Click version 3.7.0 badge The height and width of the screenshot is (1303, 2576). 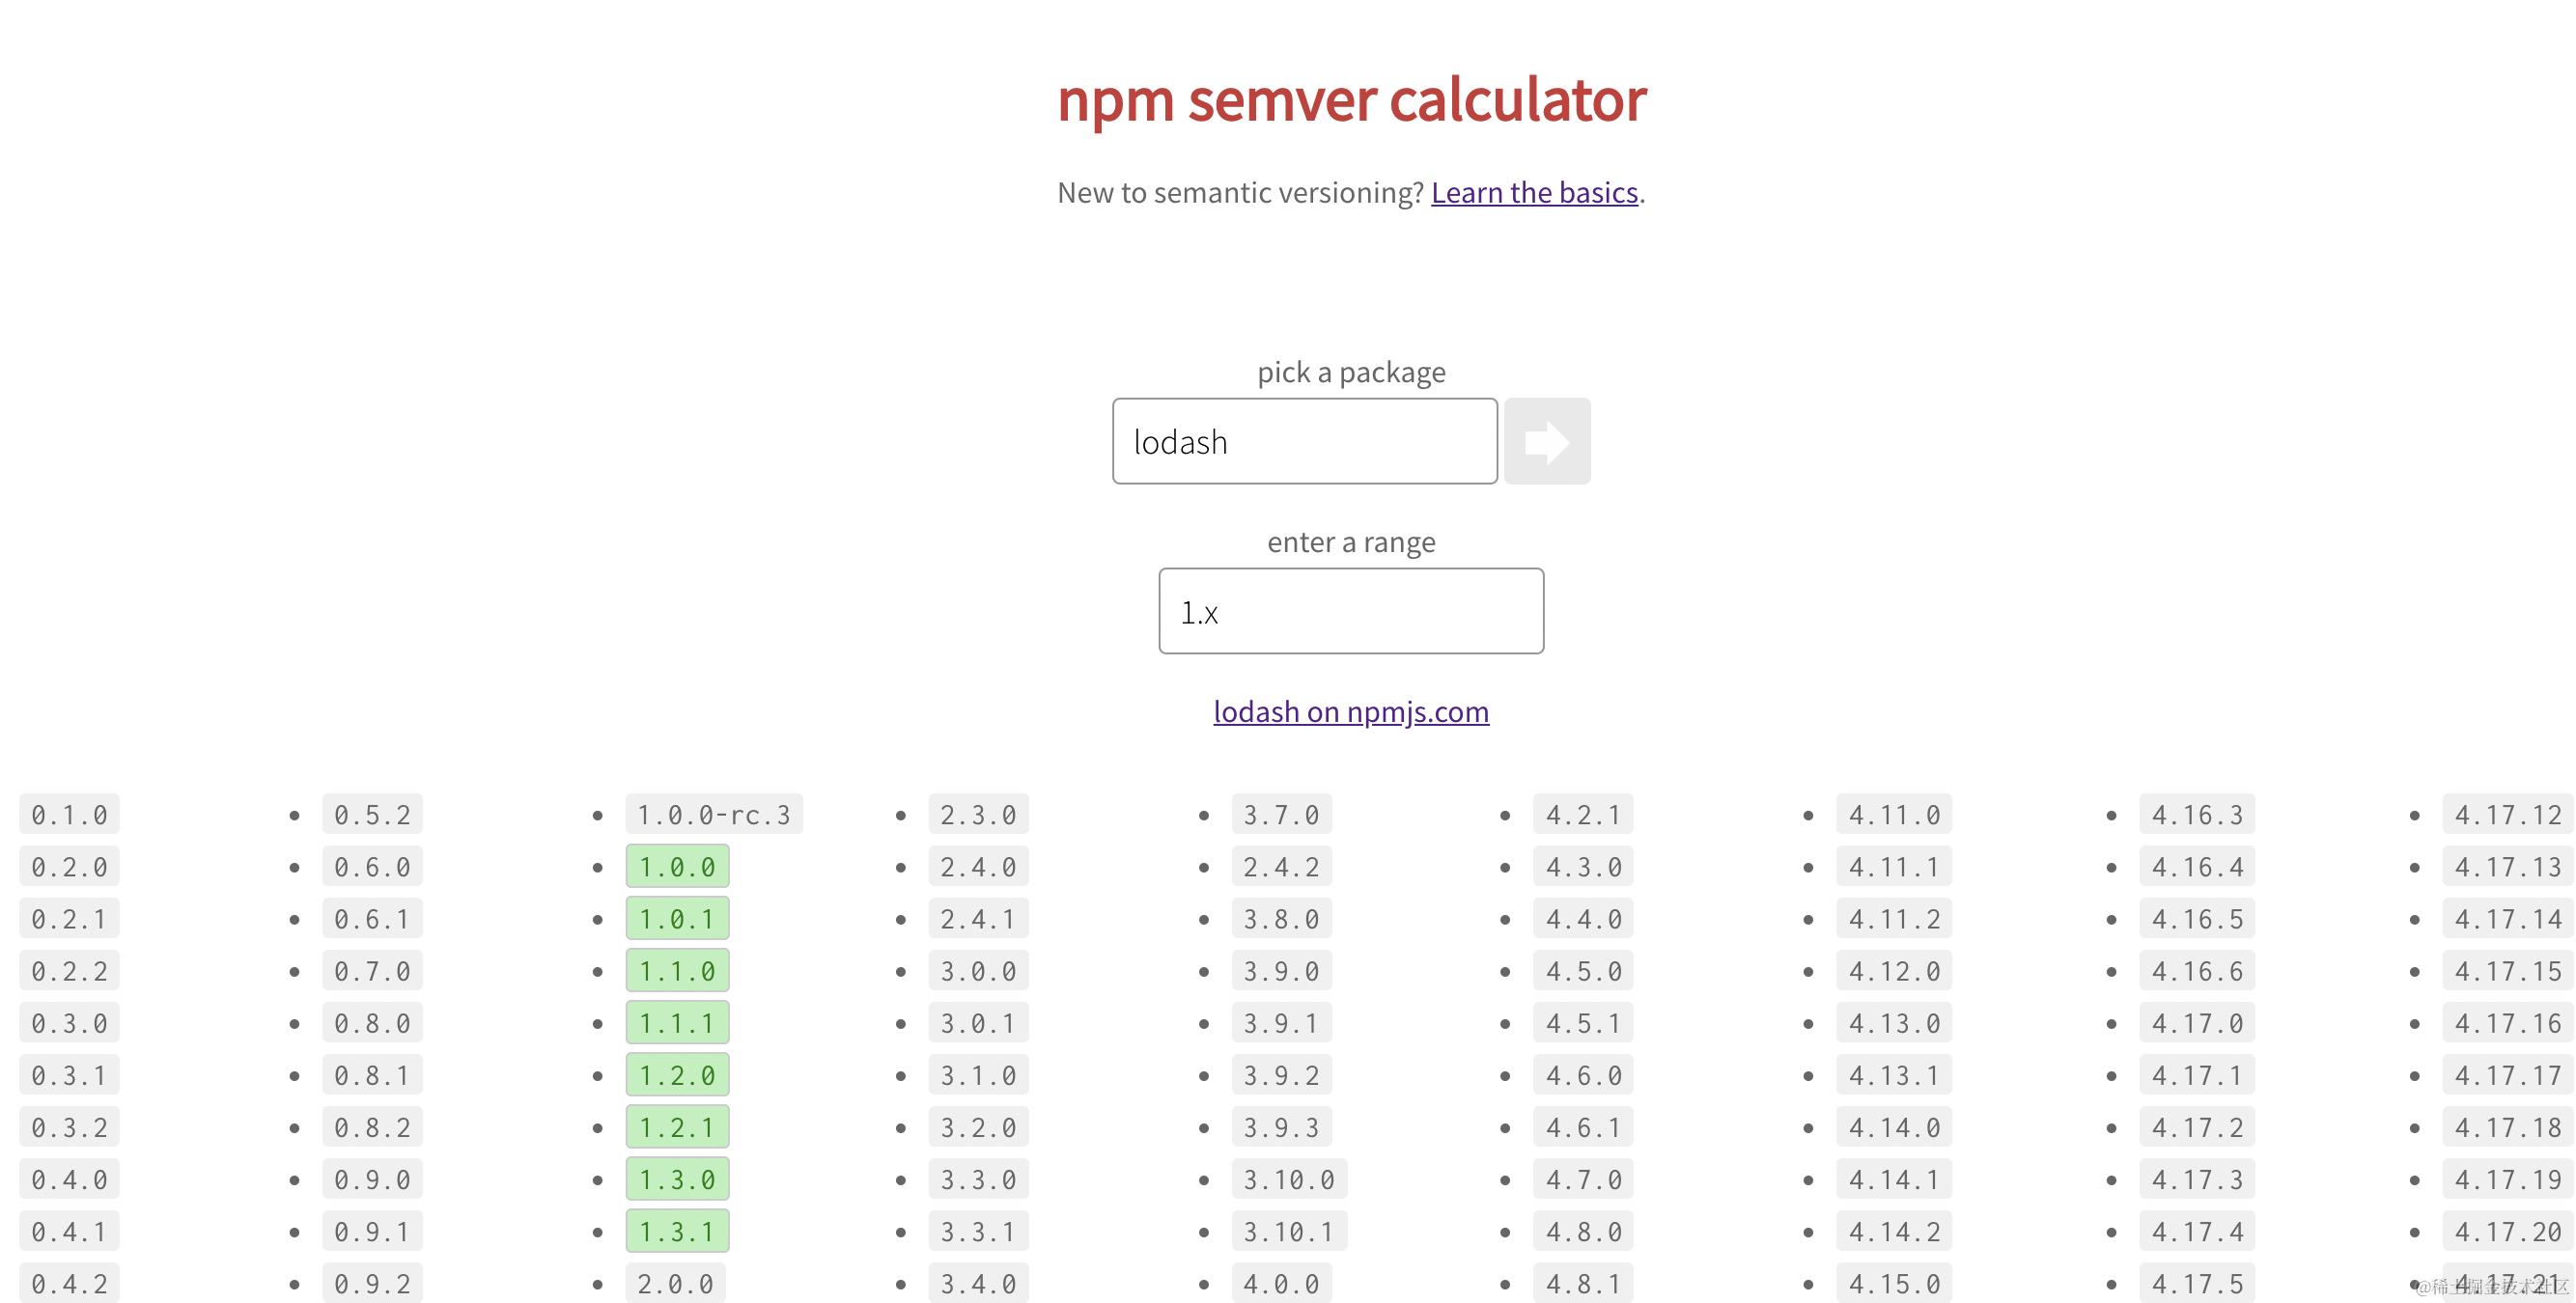[1280, 814]
